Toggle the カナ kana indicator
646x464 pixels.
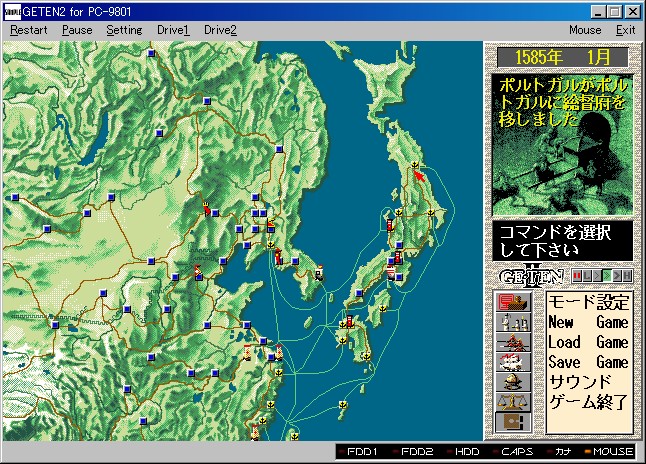[x=559, y=452]
